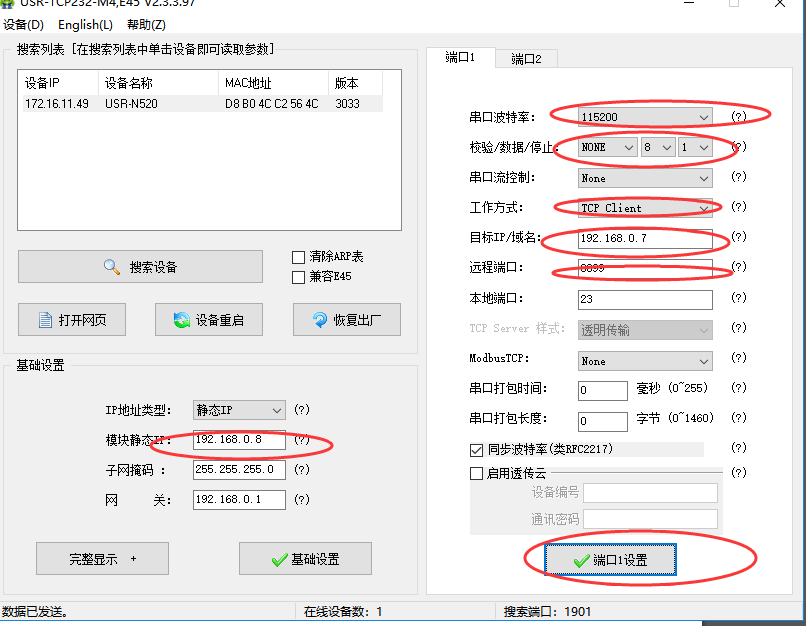
Task: Click the document icon on 打开网页 button
Action: point(45,321)
